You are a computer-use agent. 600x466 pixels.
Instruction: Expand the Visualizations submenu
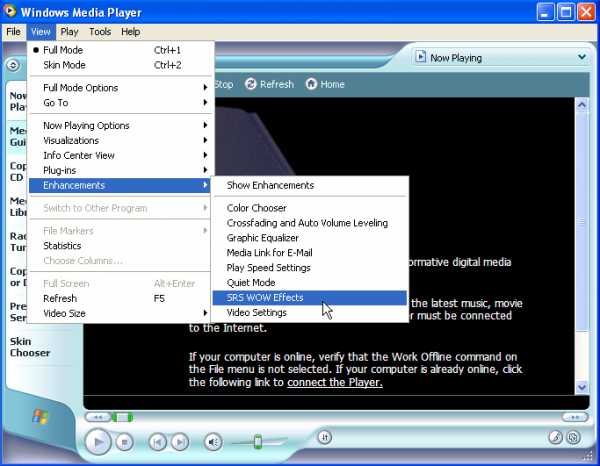coord(120,140)
